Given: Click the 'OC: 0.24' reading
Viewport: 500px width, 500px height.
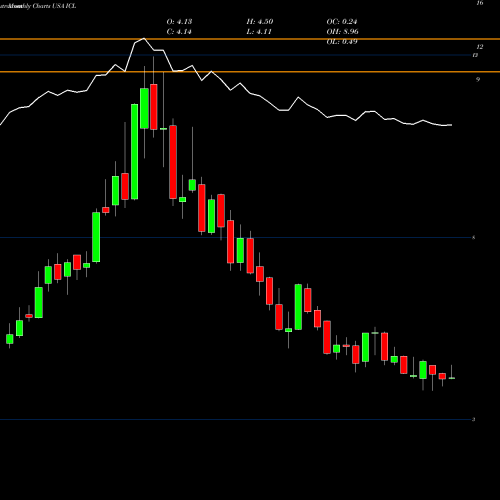Looking at the screenshot, I should [342, 22].
